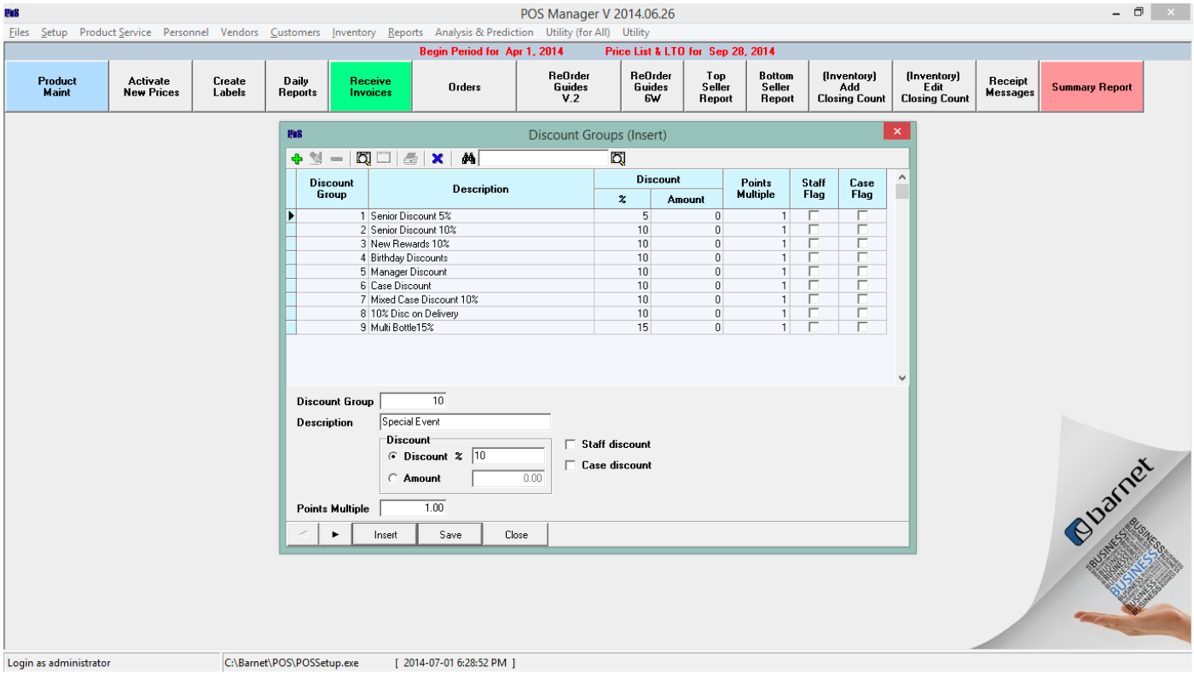This screenshot has width=1194, height=674.
Task: Click the PoS logo in Discount Groups title bar
Action: pos(295,134)
